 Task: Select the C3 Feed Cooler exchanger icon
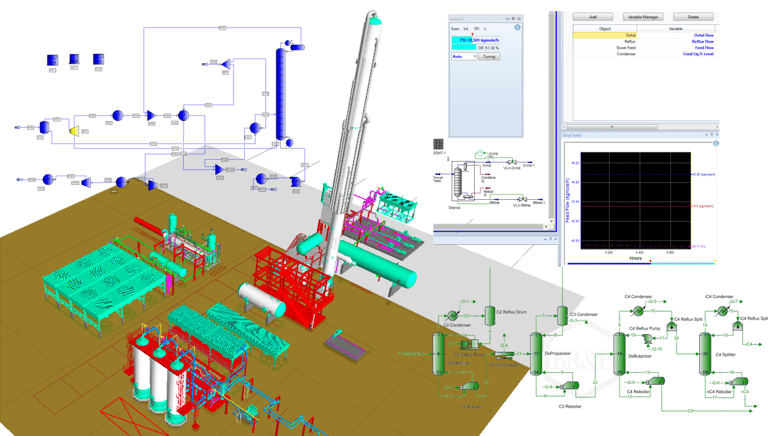coord(502,355)
